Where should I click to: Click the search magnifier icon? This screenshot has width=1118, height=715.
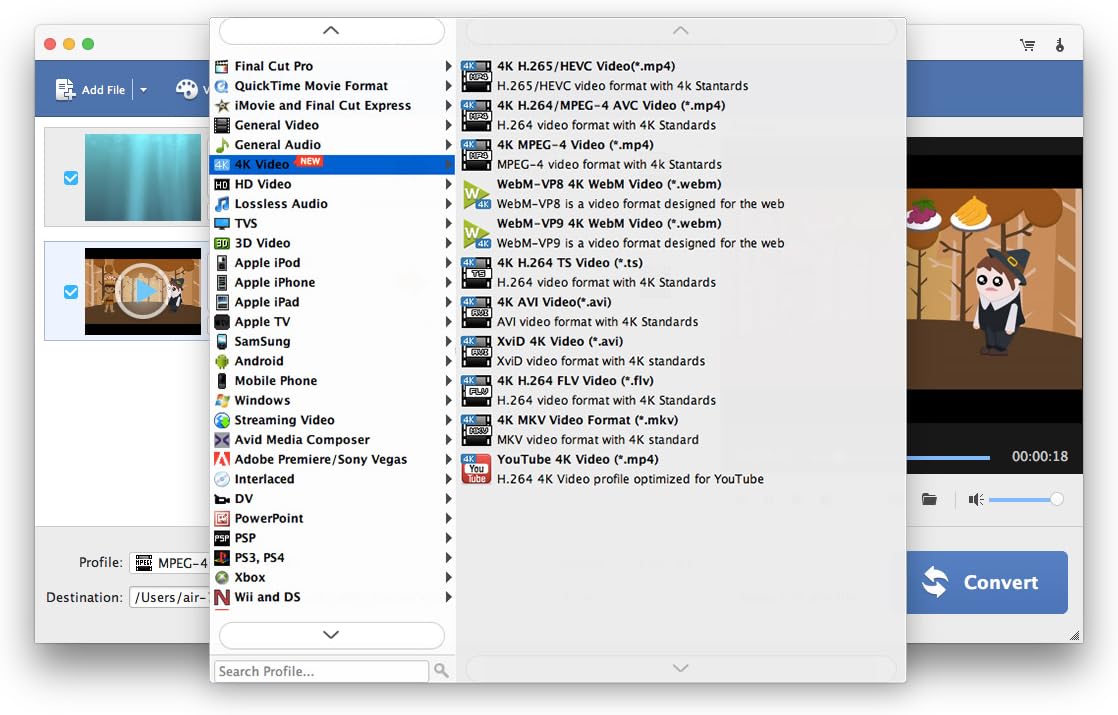tap(441, 671)
